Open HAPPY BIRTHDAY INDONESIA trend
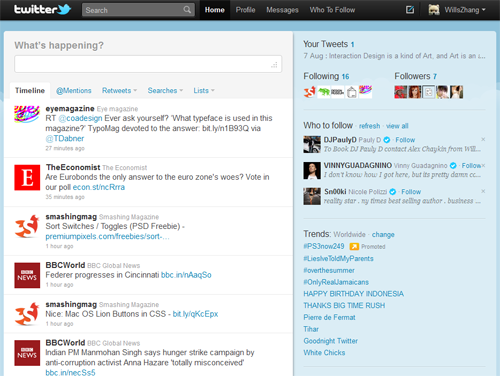The image size is (500, 376). pyautogui.click(x=353, y=294)
